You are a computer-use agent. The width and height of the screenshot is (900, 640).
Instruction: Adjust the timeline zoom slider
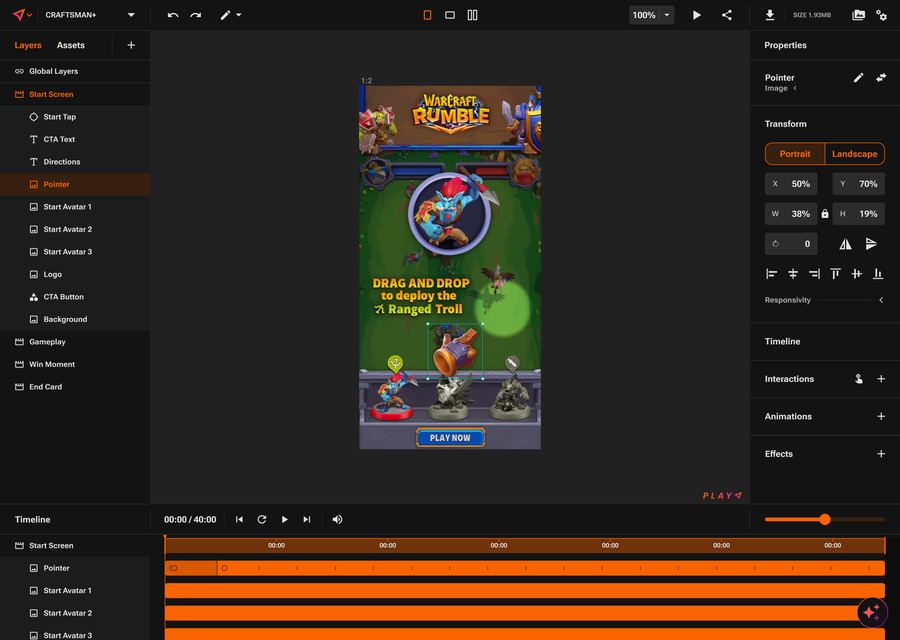coord(825,519)
